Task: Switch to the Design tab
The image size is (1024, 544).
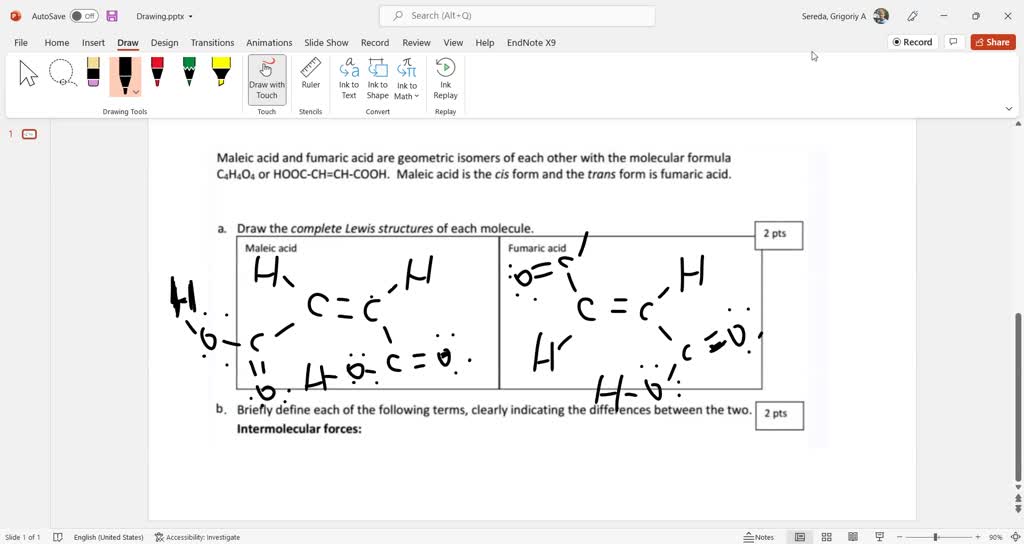Action: point(165,42)
